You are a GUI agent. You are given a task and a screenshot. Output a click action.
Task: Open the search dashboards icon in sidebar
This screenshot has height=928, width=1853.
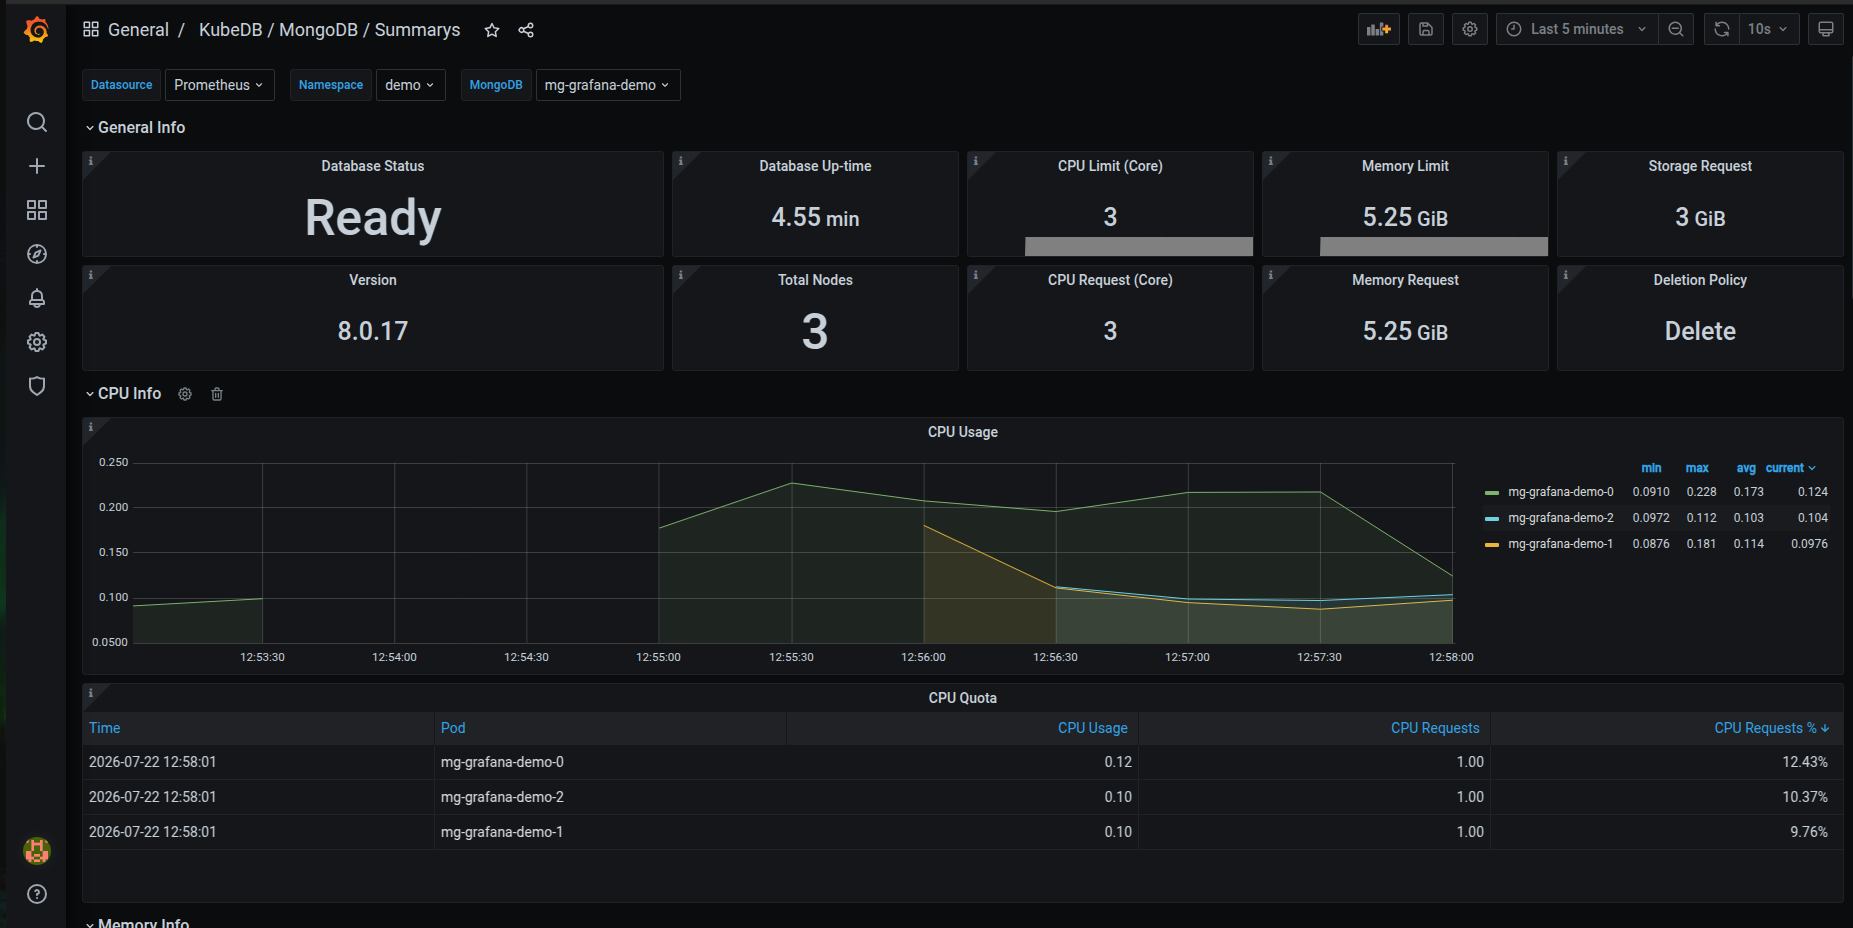37,122
